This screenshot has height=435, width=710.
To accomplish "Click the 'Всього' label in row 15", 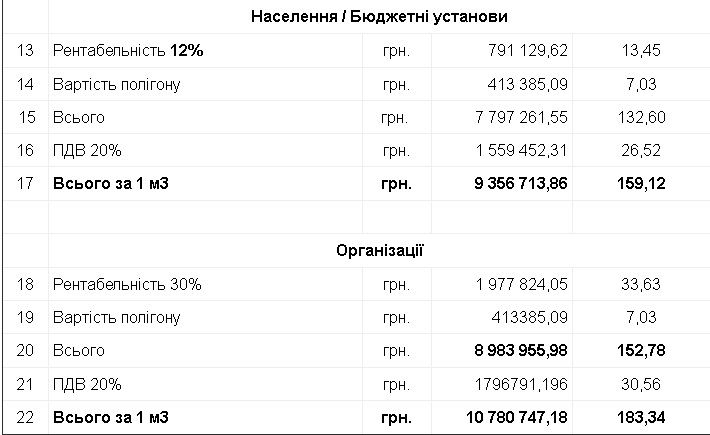I will [79, 117].
